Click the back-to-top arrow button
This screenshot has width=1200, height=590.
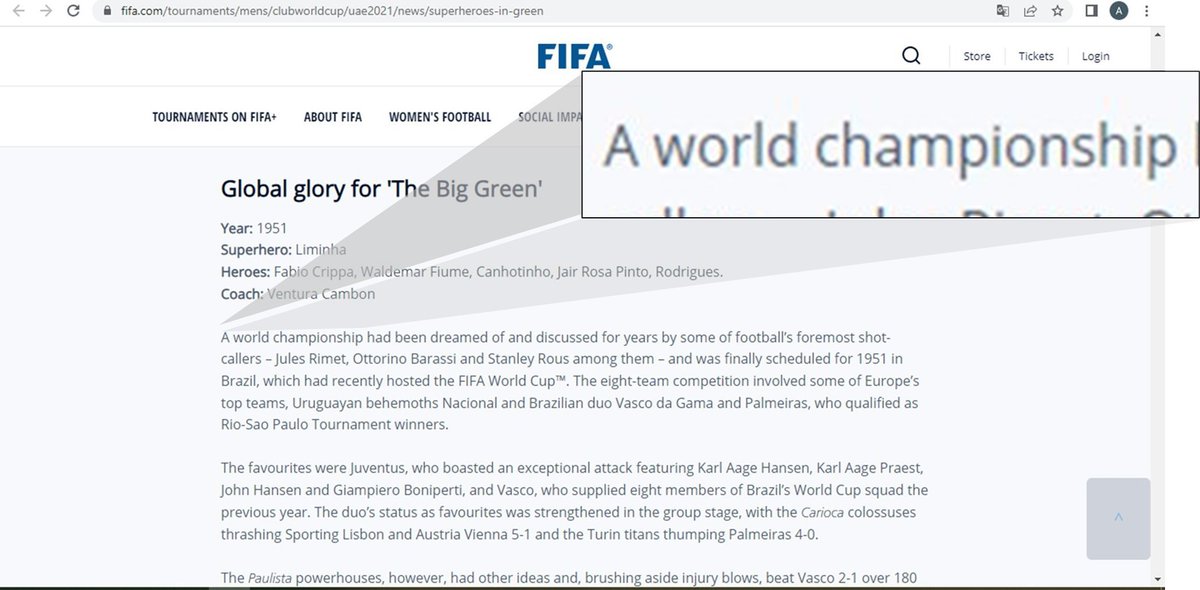(x=1118, y=518)
